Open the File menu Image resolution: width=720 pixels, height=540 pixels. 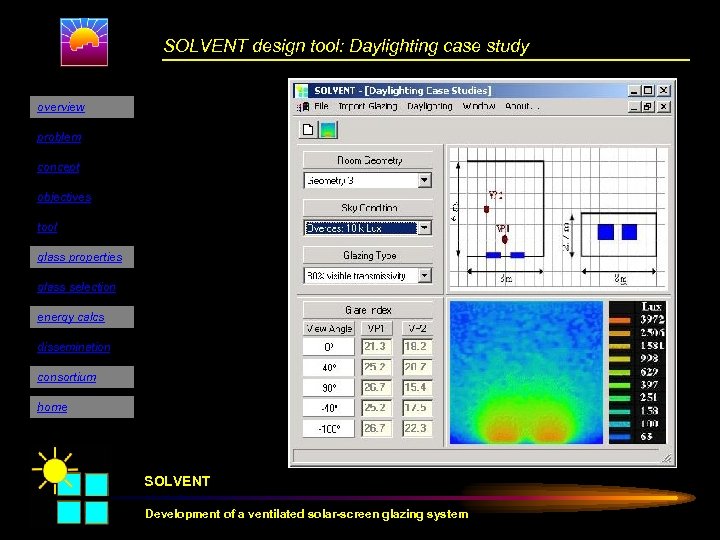point(321,107)
